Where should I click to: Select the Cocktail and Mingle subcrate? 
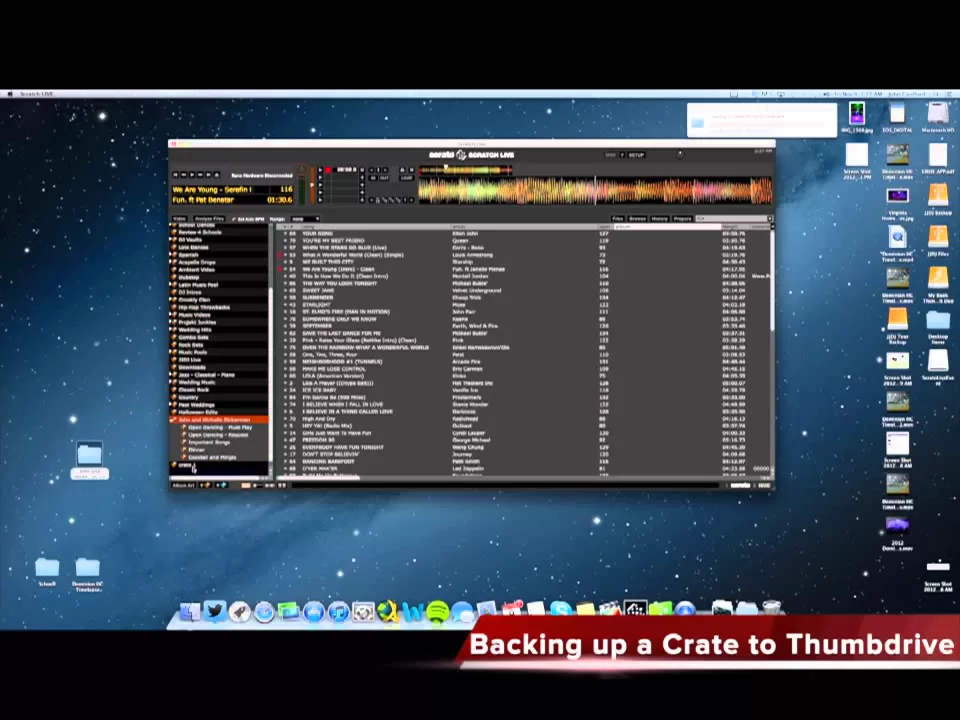tap(212, 457)
